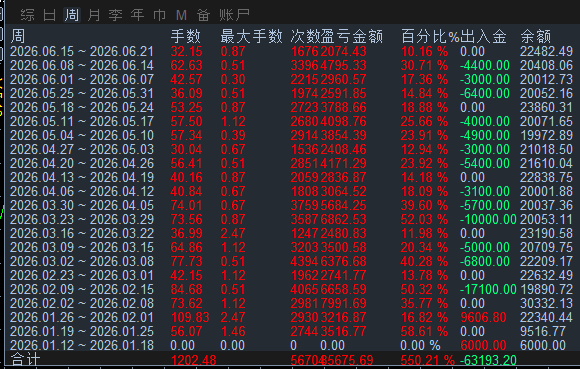Select week row 2026.03.09 ~ 2026.03.15
580x369 pixels.
(x=291, y=247)
